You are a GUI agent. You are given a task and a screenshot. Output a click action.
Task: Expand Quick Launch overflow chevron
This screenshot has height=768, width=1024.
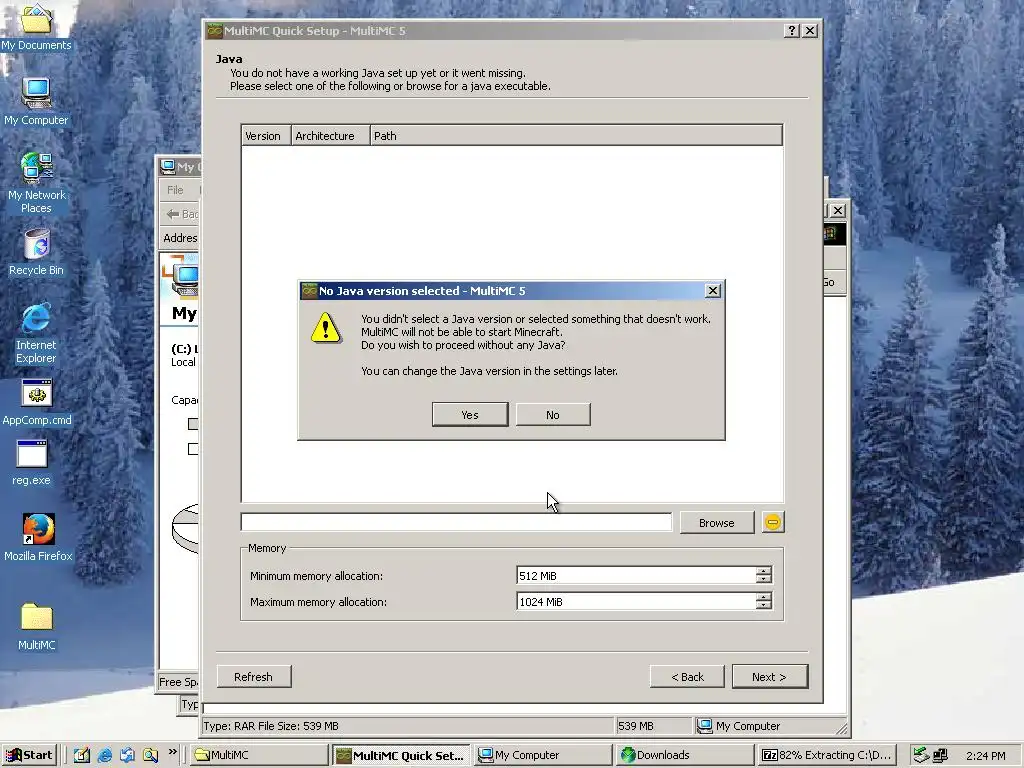point(172,752)
